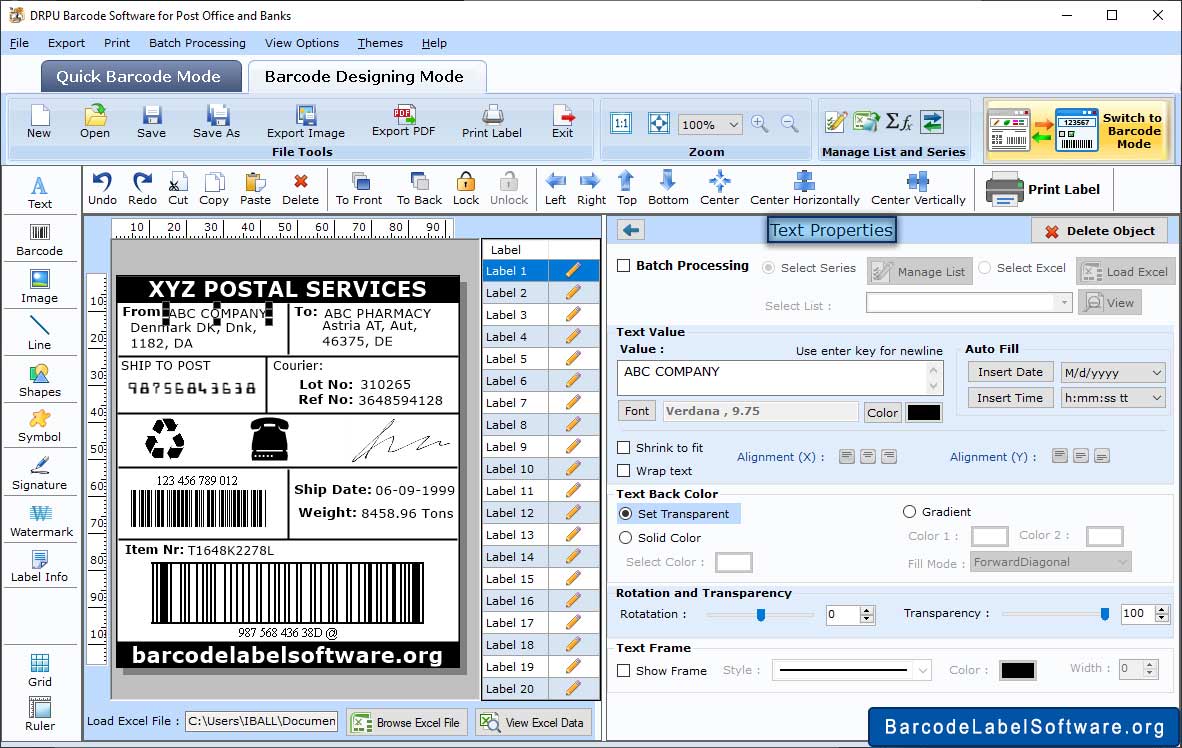Send object To Back

(419, 189)
